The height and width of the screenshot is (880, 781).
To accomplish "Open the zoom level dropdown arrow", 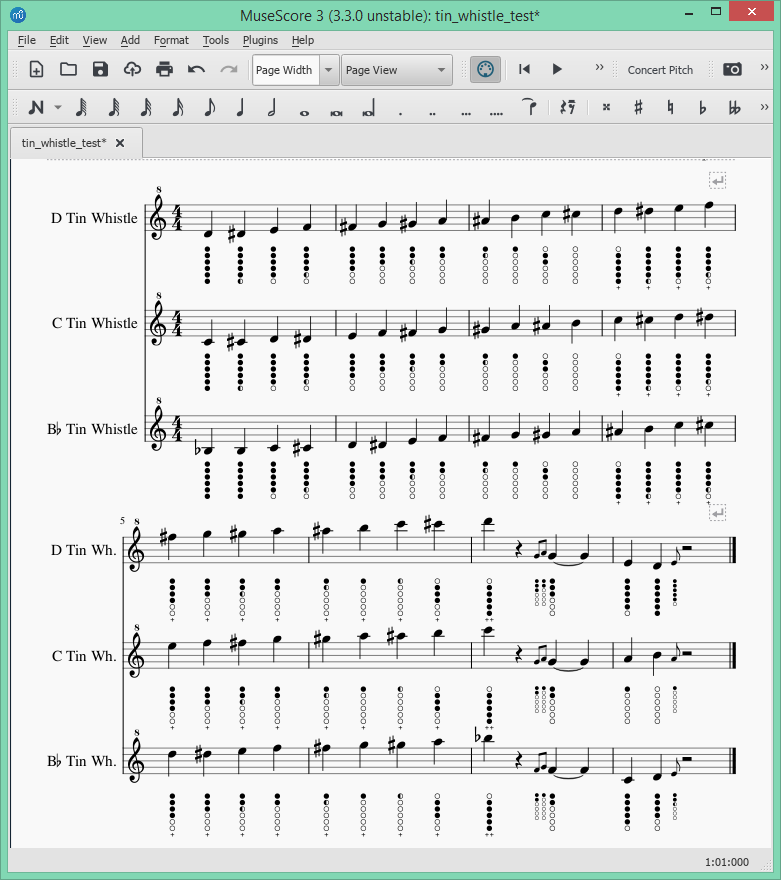I will coord(329,70).
